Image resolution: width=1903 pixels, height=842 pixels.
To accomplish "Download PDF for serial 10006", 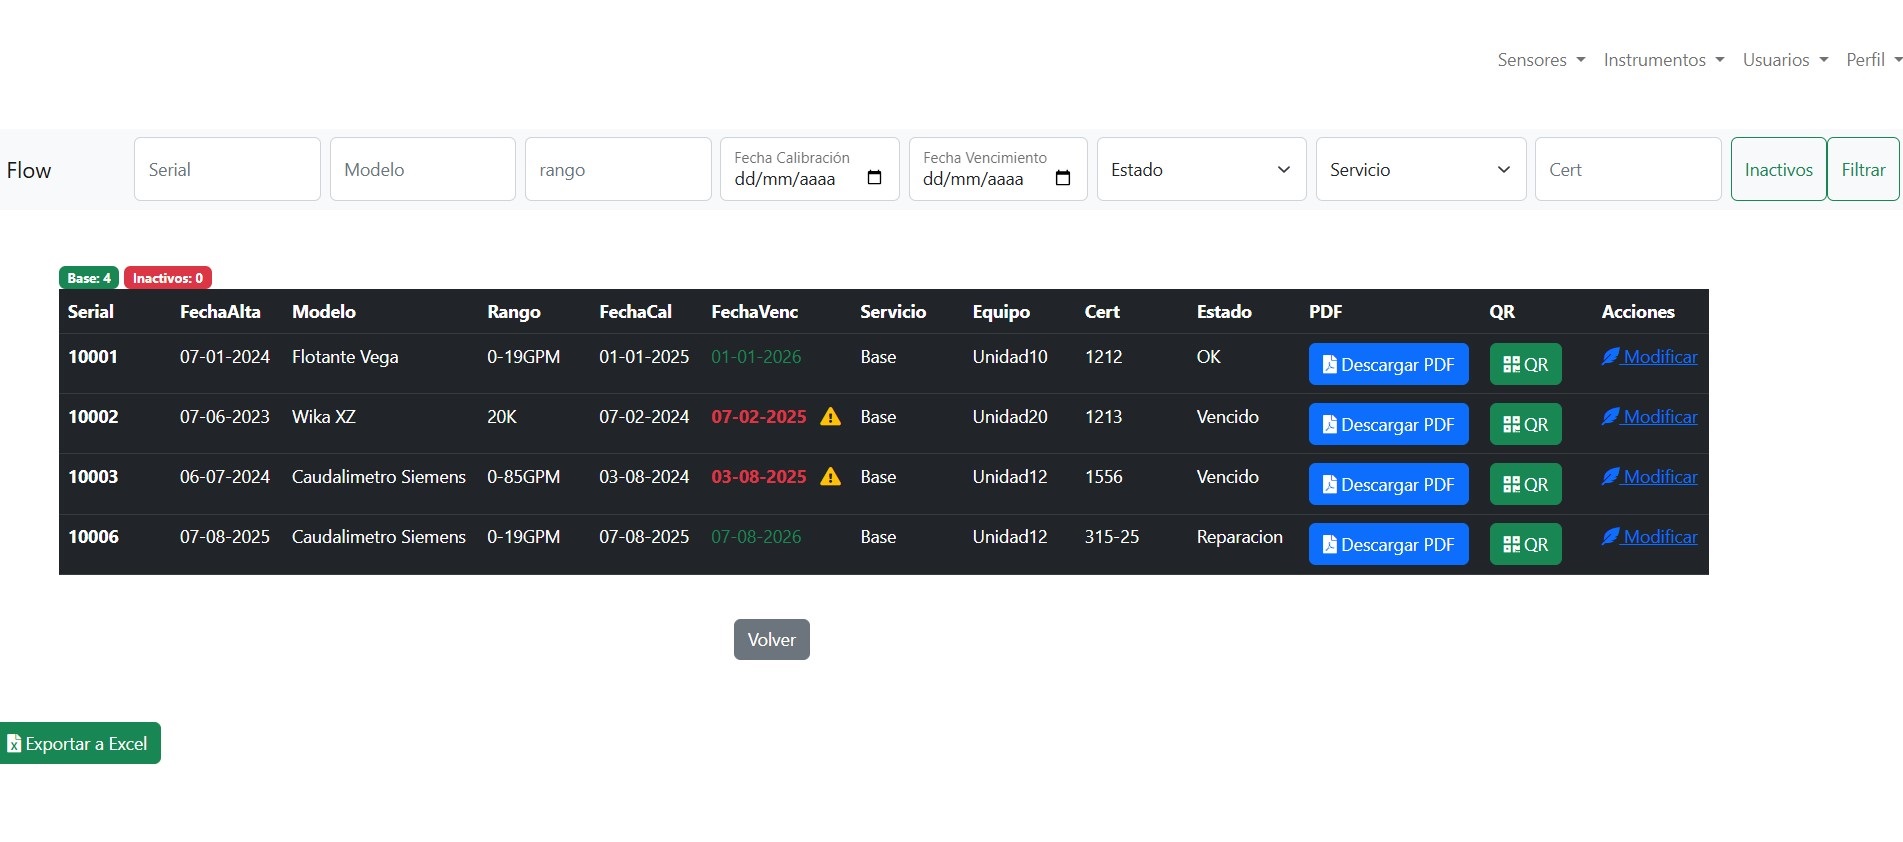I will [x=1388, y=544].
